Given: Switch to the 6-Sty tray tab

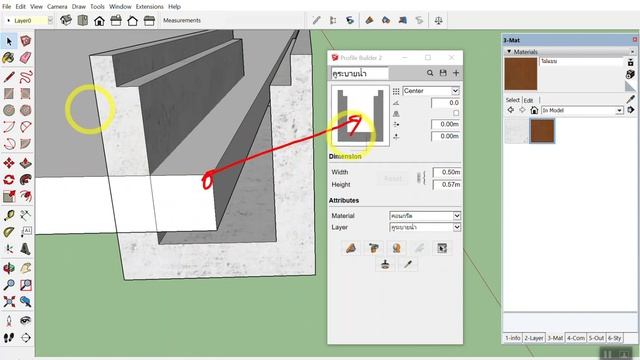Looking at the screenshot, I should click(x=615, y=338).
